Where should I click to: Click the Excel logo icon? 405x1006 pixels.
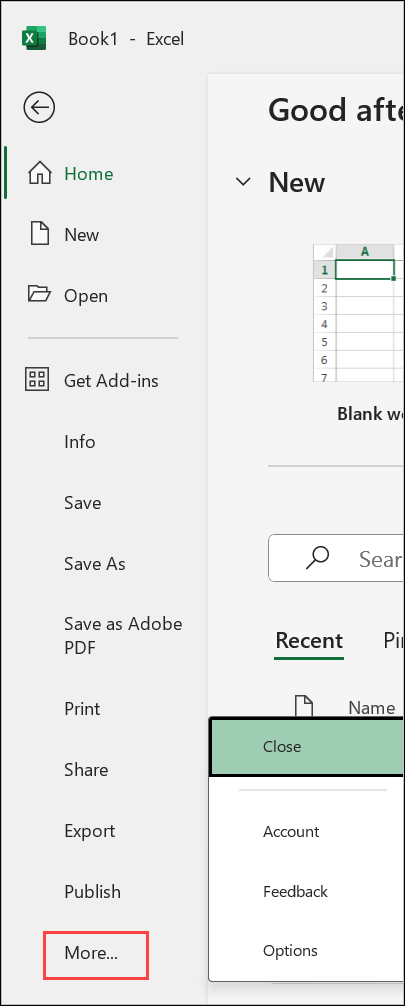[34, 38]
